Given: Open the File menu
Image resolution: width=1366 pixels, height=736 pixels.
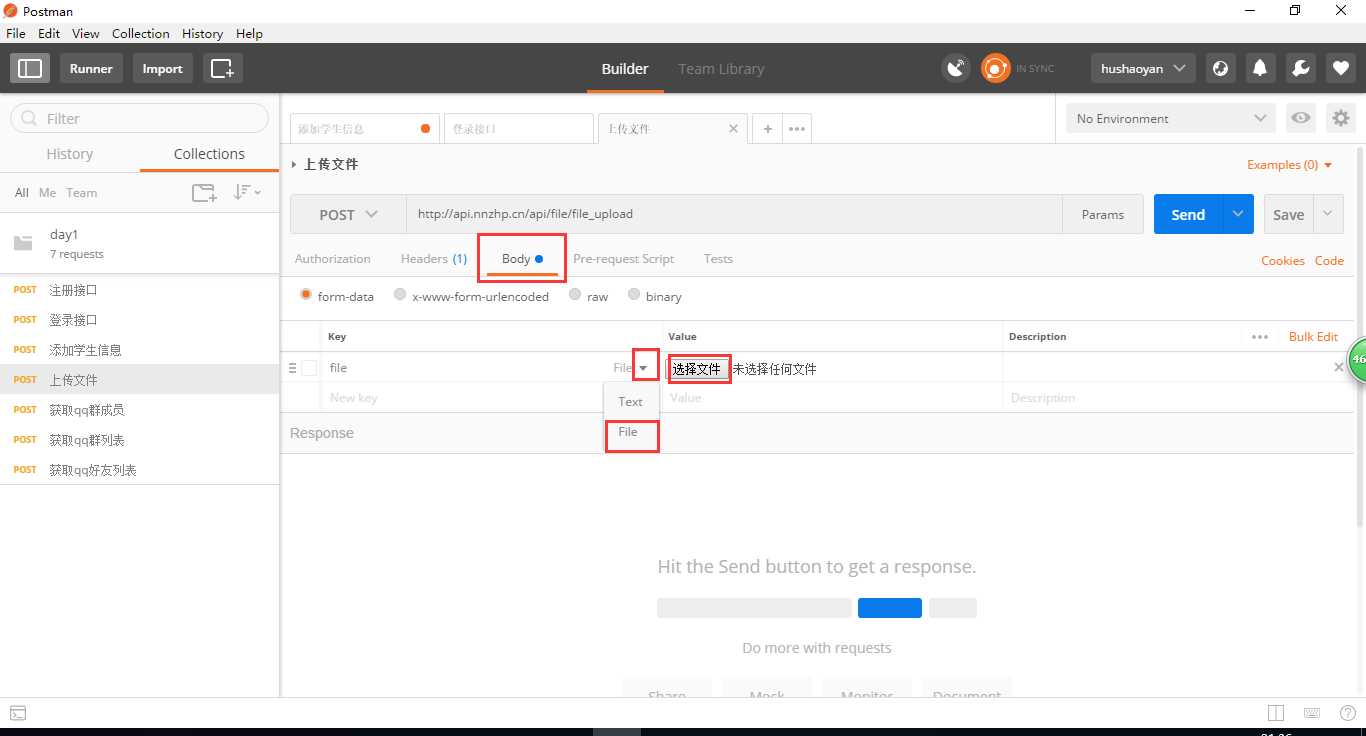Looking at the screenshot, I should coord(16,33).
